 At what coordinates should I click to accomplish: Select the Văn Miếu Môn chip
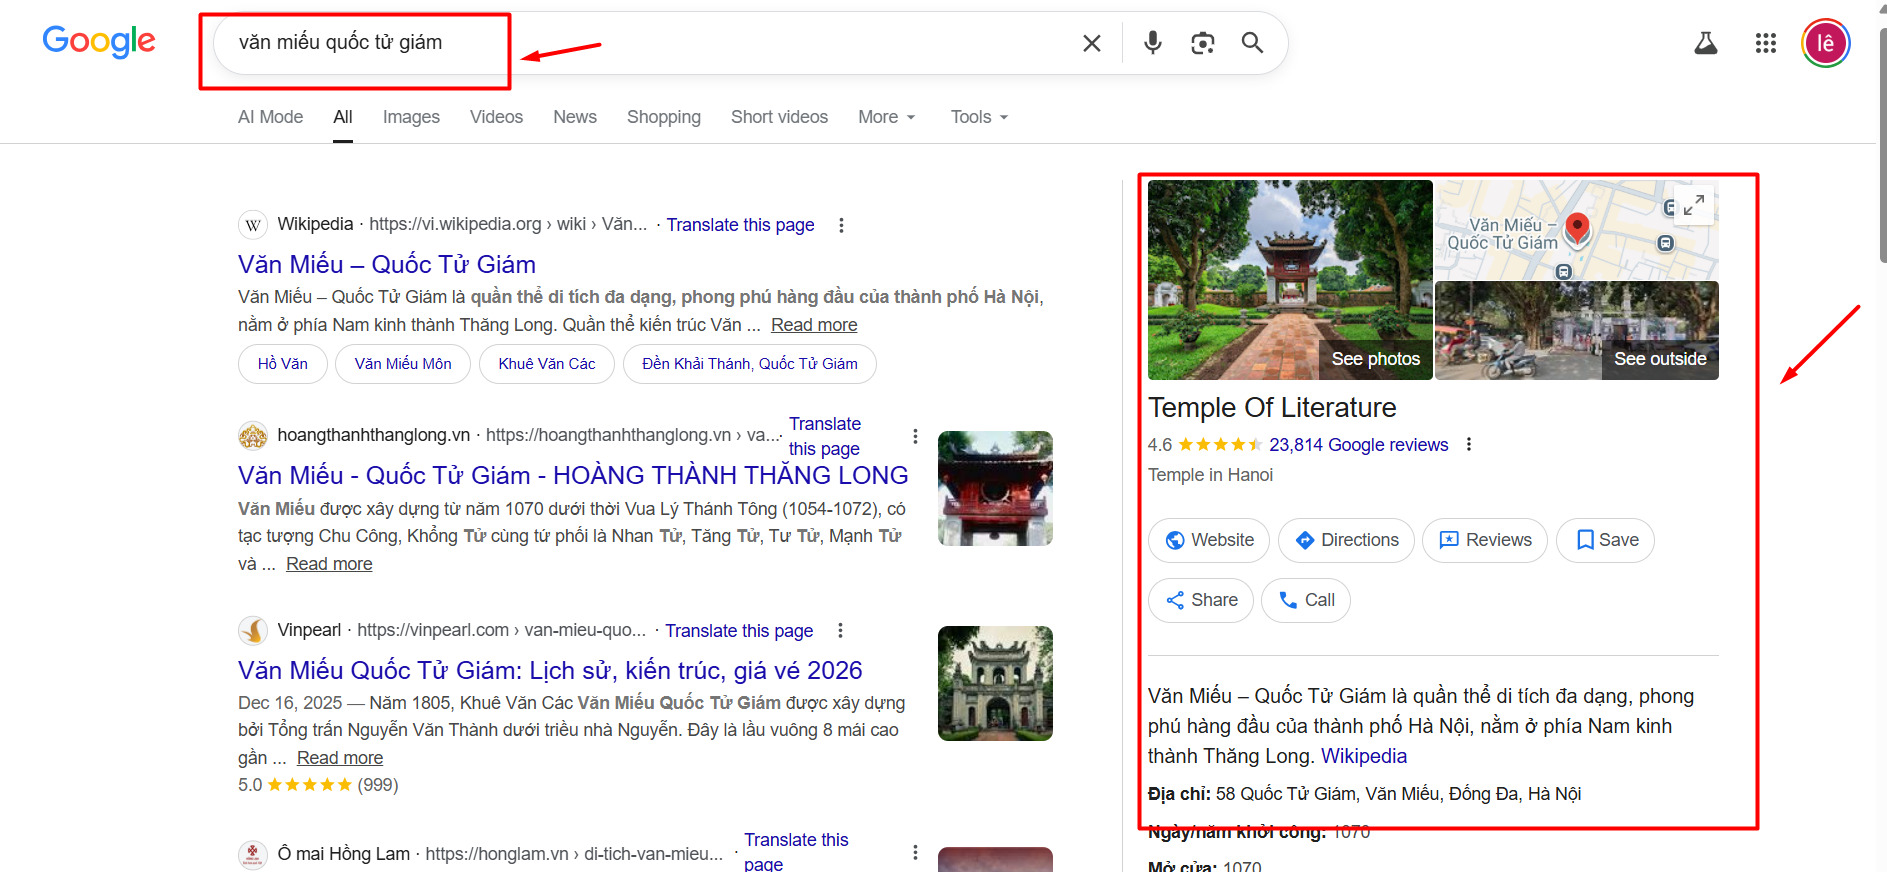pos(403,364)
